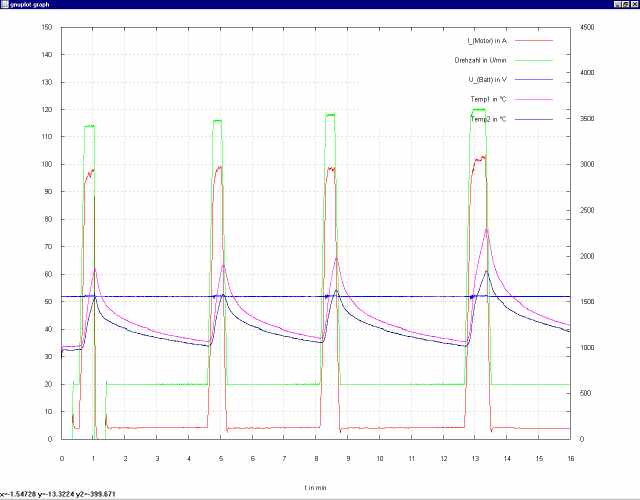Click the left axis tick label 120
This screenshot has width=640, height=500.
coord(47,110)
